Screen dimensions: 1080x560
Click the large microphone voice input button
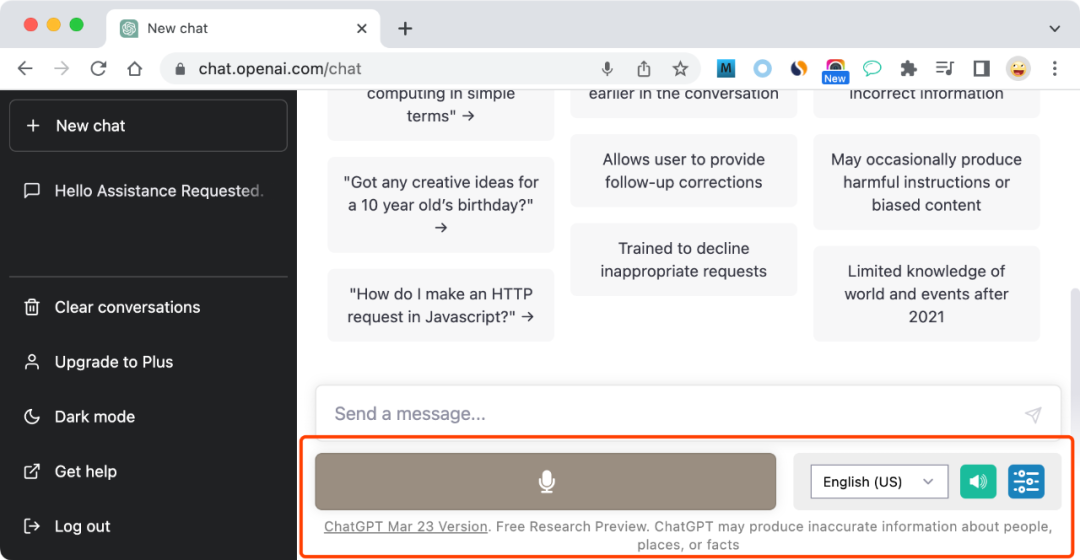click(x=546, y=481)
